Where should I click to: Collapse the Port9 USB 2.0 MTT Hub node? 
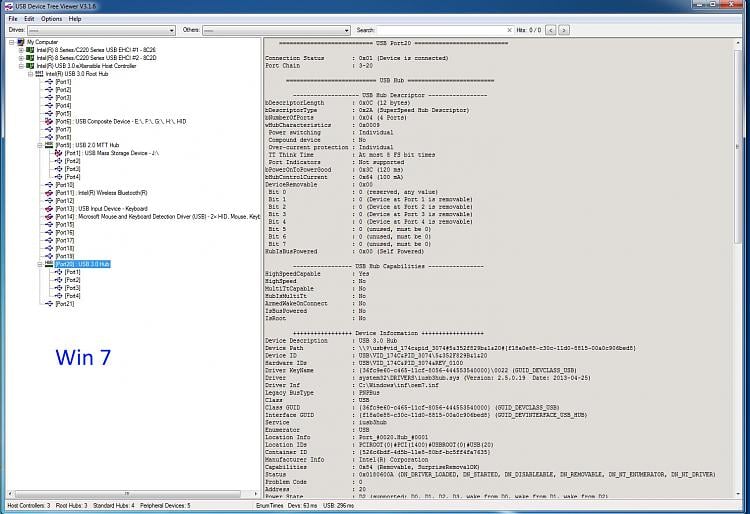point(39,145)
